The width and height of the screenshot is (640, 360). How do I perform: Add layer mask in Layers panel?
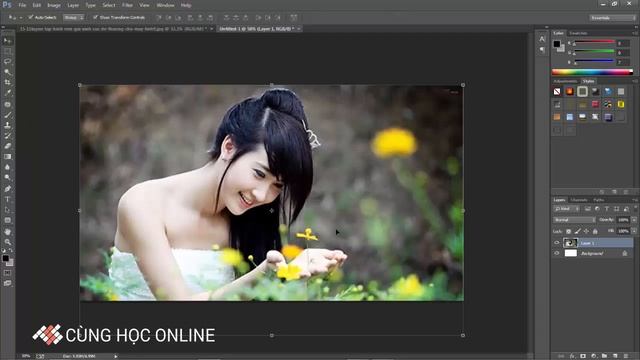[583, 356]
